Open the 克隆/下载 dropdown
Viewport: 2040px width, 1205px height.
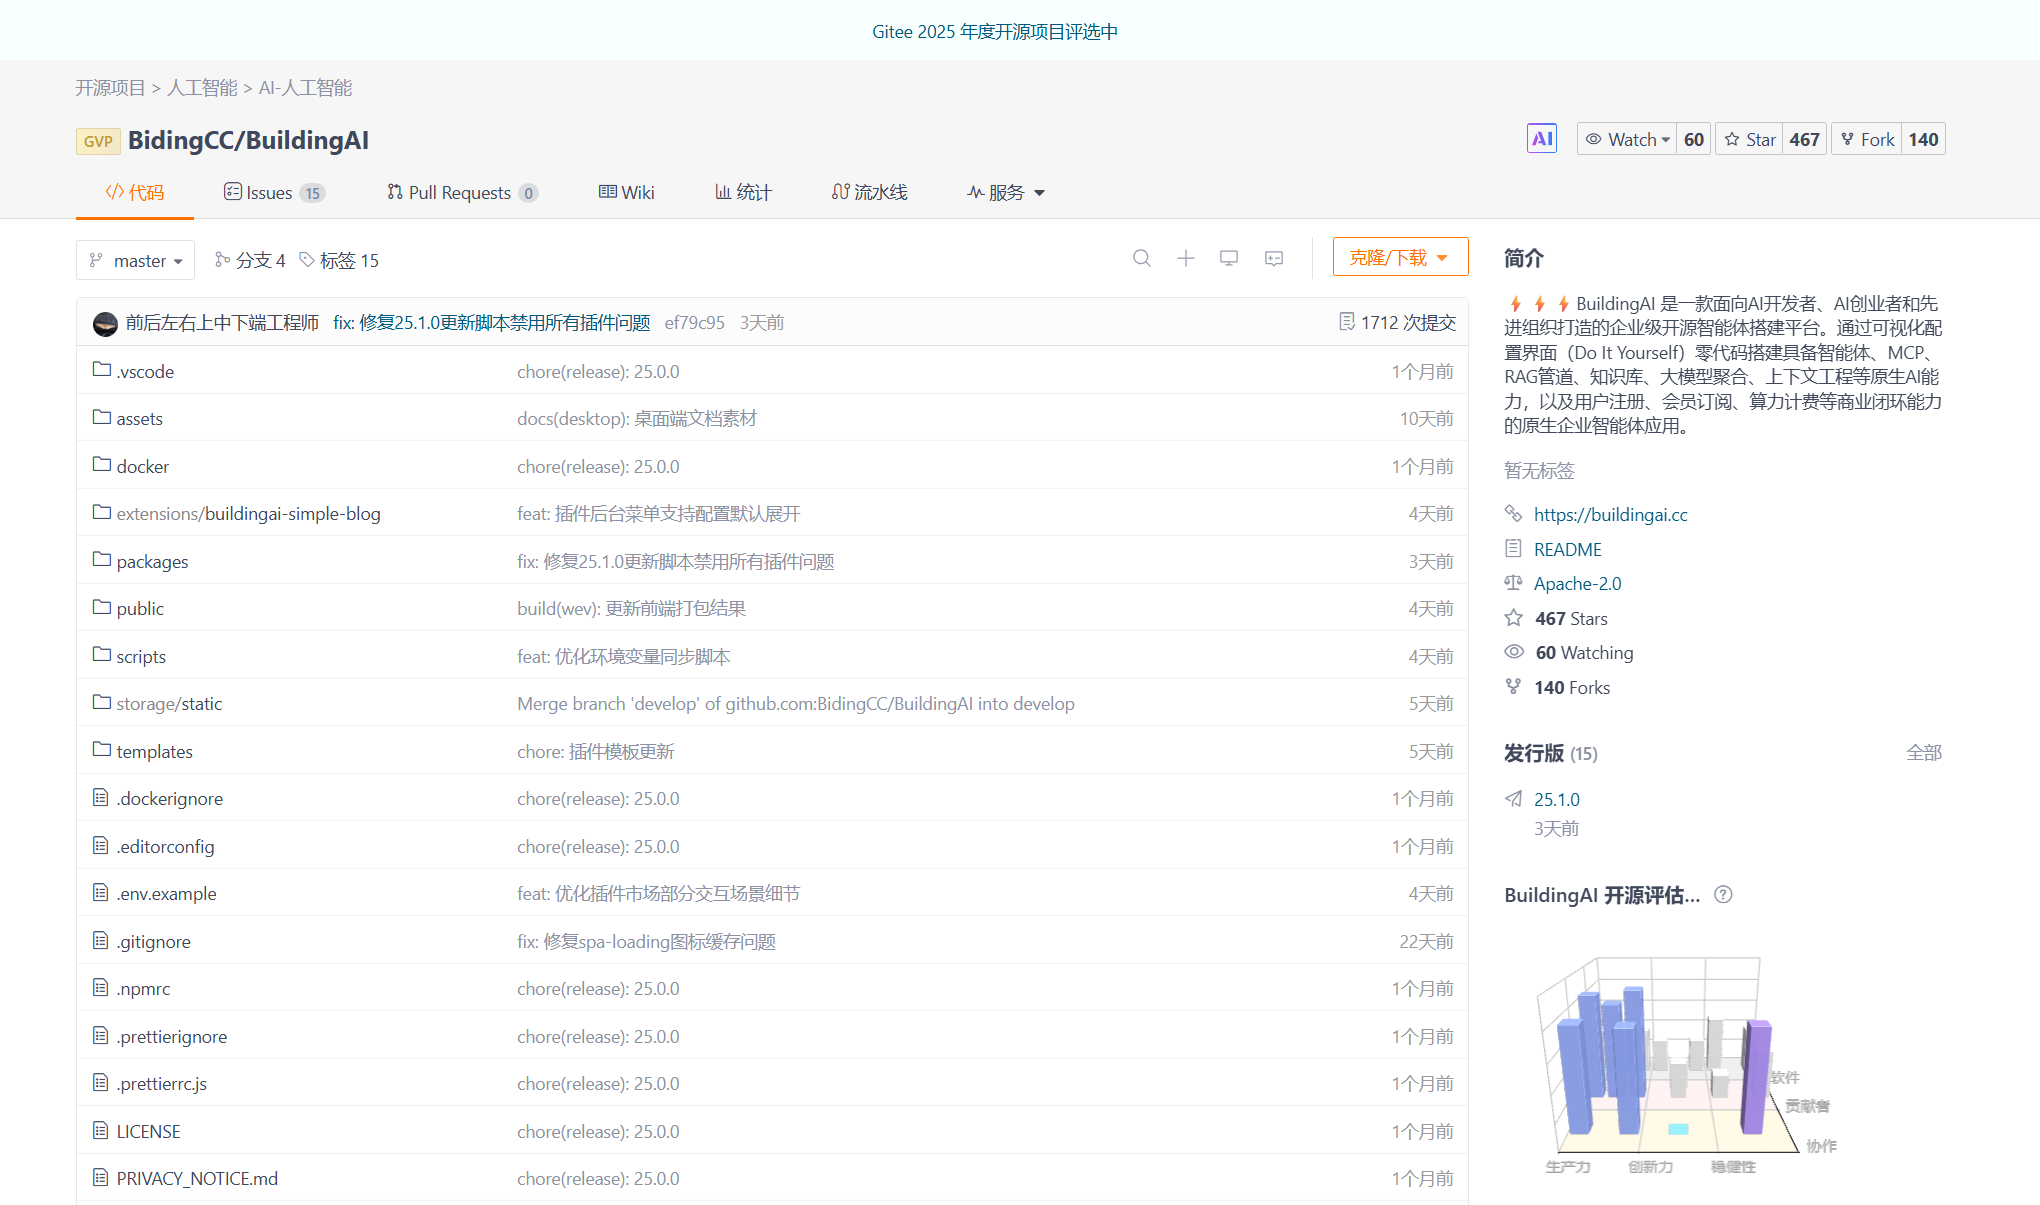[x=1400, y=256]
